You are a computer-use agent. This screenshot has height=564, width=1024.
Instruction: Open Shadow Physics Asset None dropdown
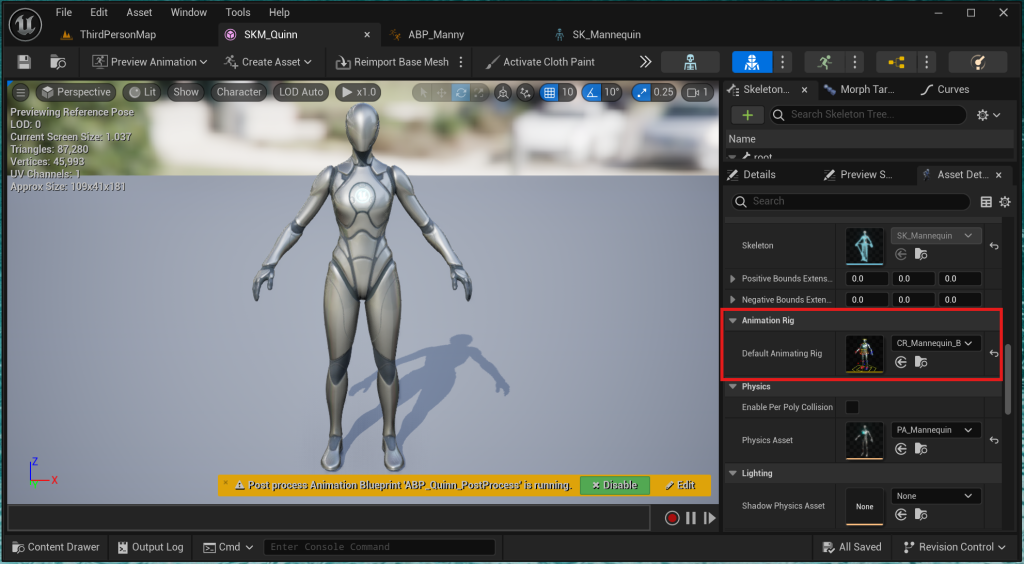pyautogui.click(x=936, y=496)
